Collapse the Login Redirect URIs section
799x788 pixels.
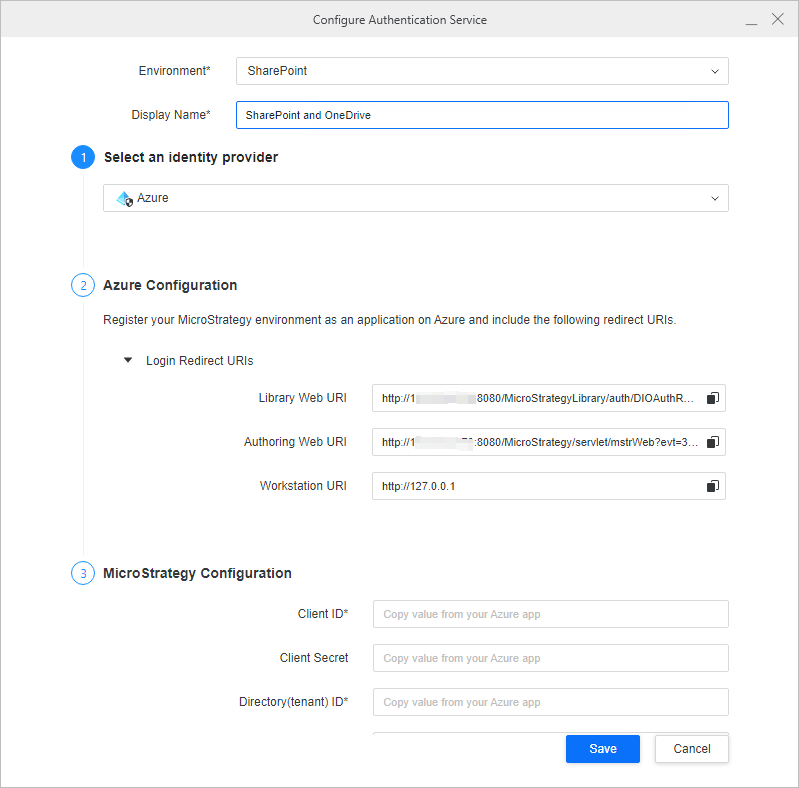(128, 360)
